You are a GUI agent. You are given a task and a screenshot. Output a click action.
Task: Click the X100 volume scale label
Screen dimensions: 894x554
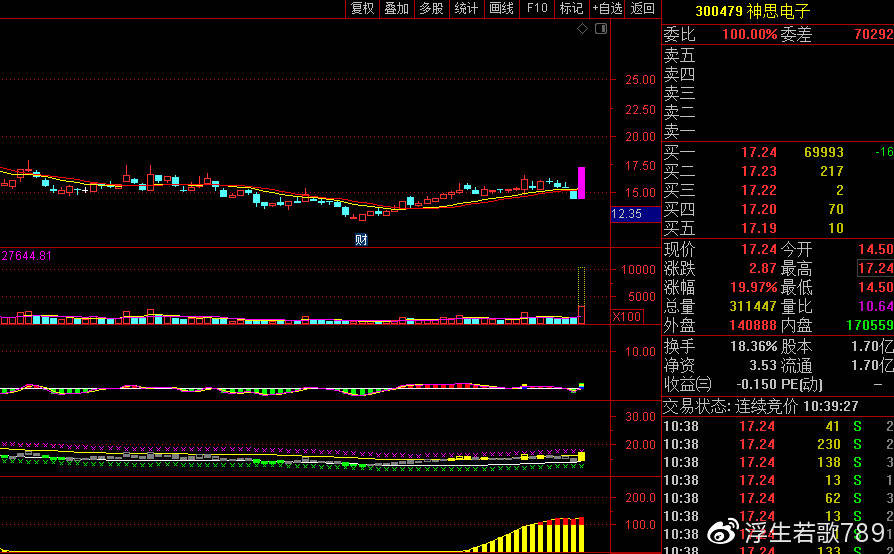627,317
